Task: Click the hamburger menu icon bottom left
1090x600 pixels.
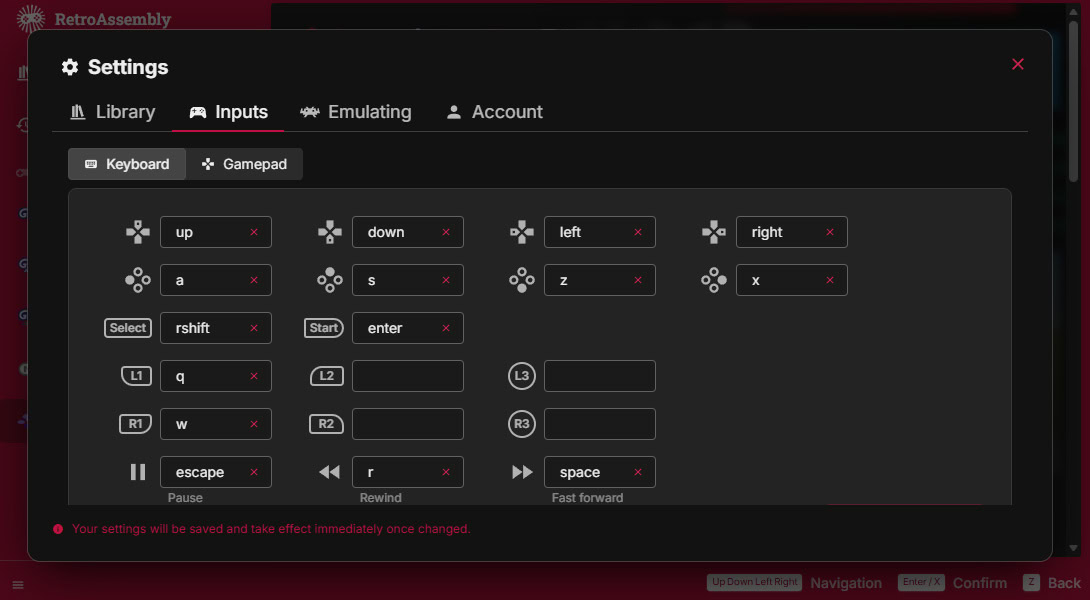Action: 17,584
